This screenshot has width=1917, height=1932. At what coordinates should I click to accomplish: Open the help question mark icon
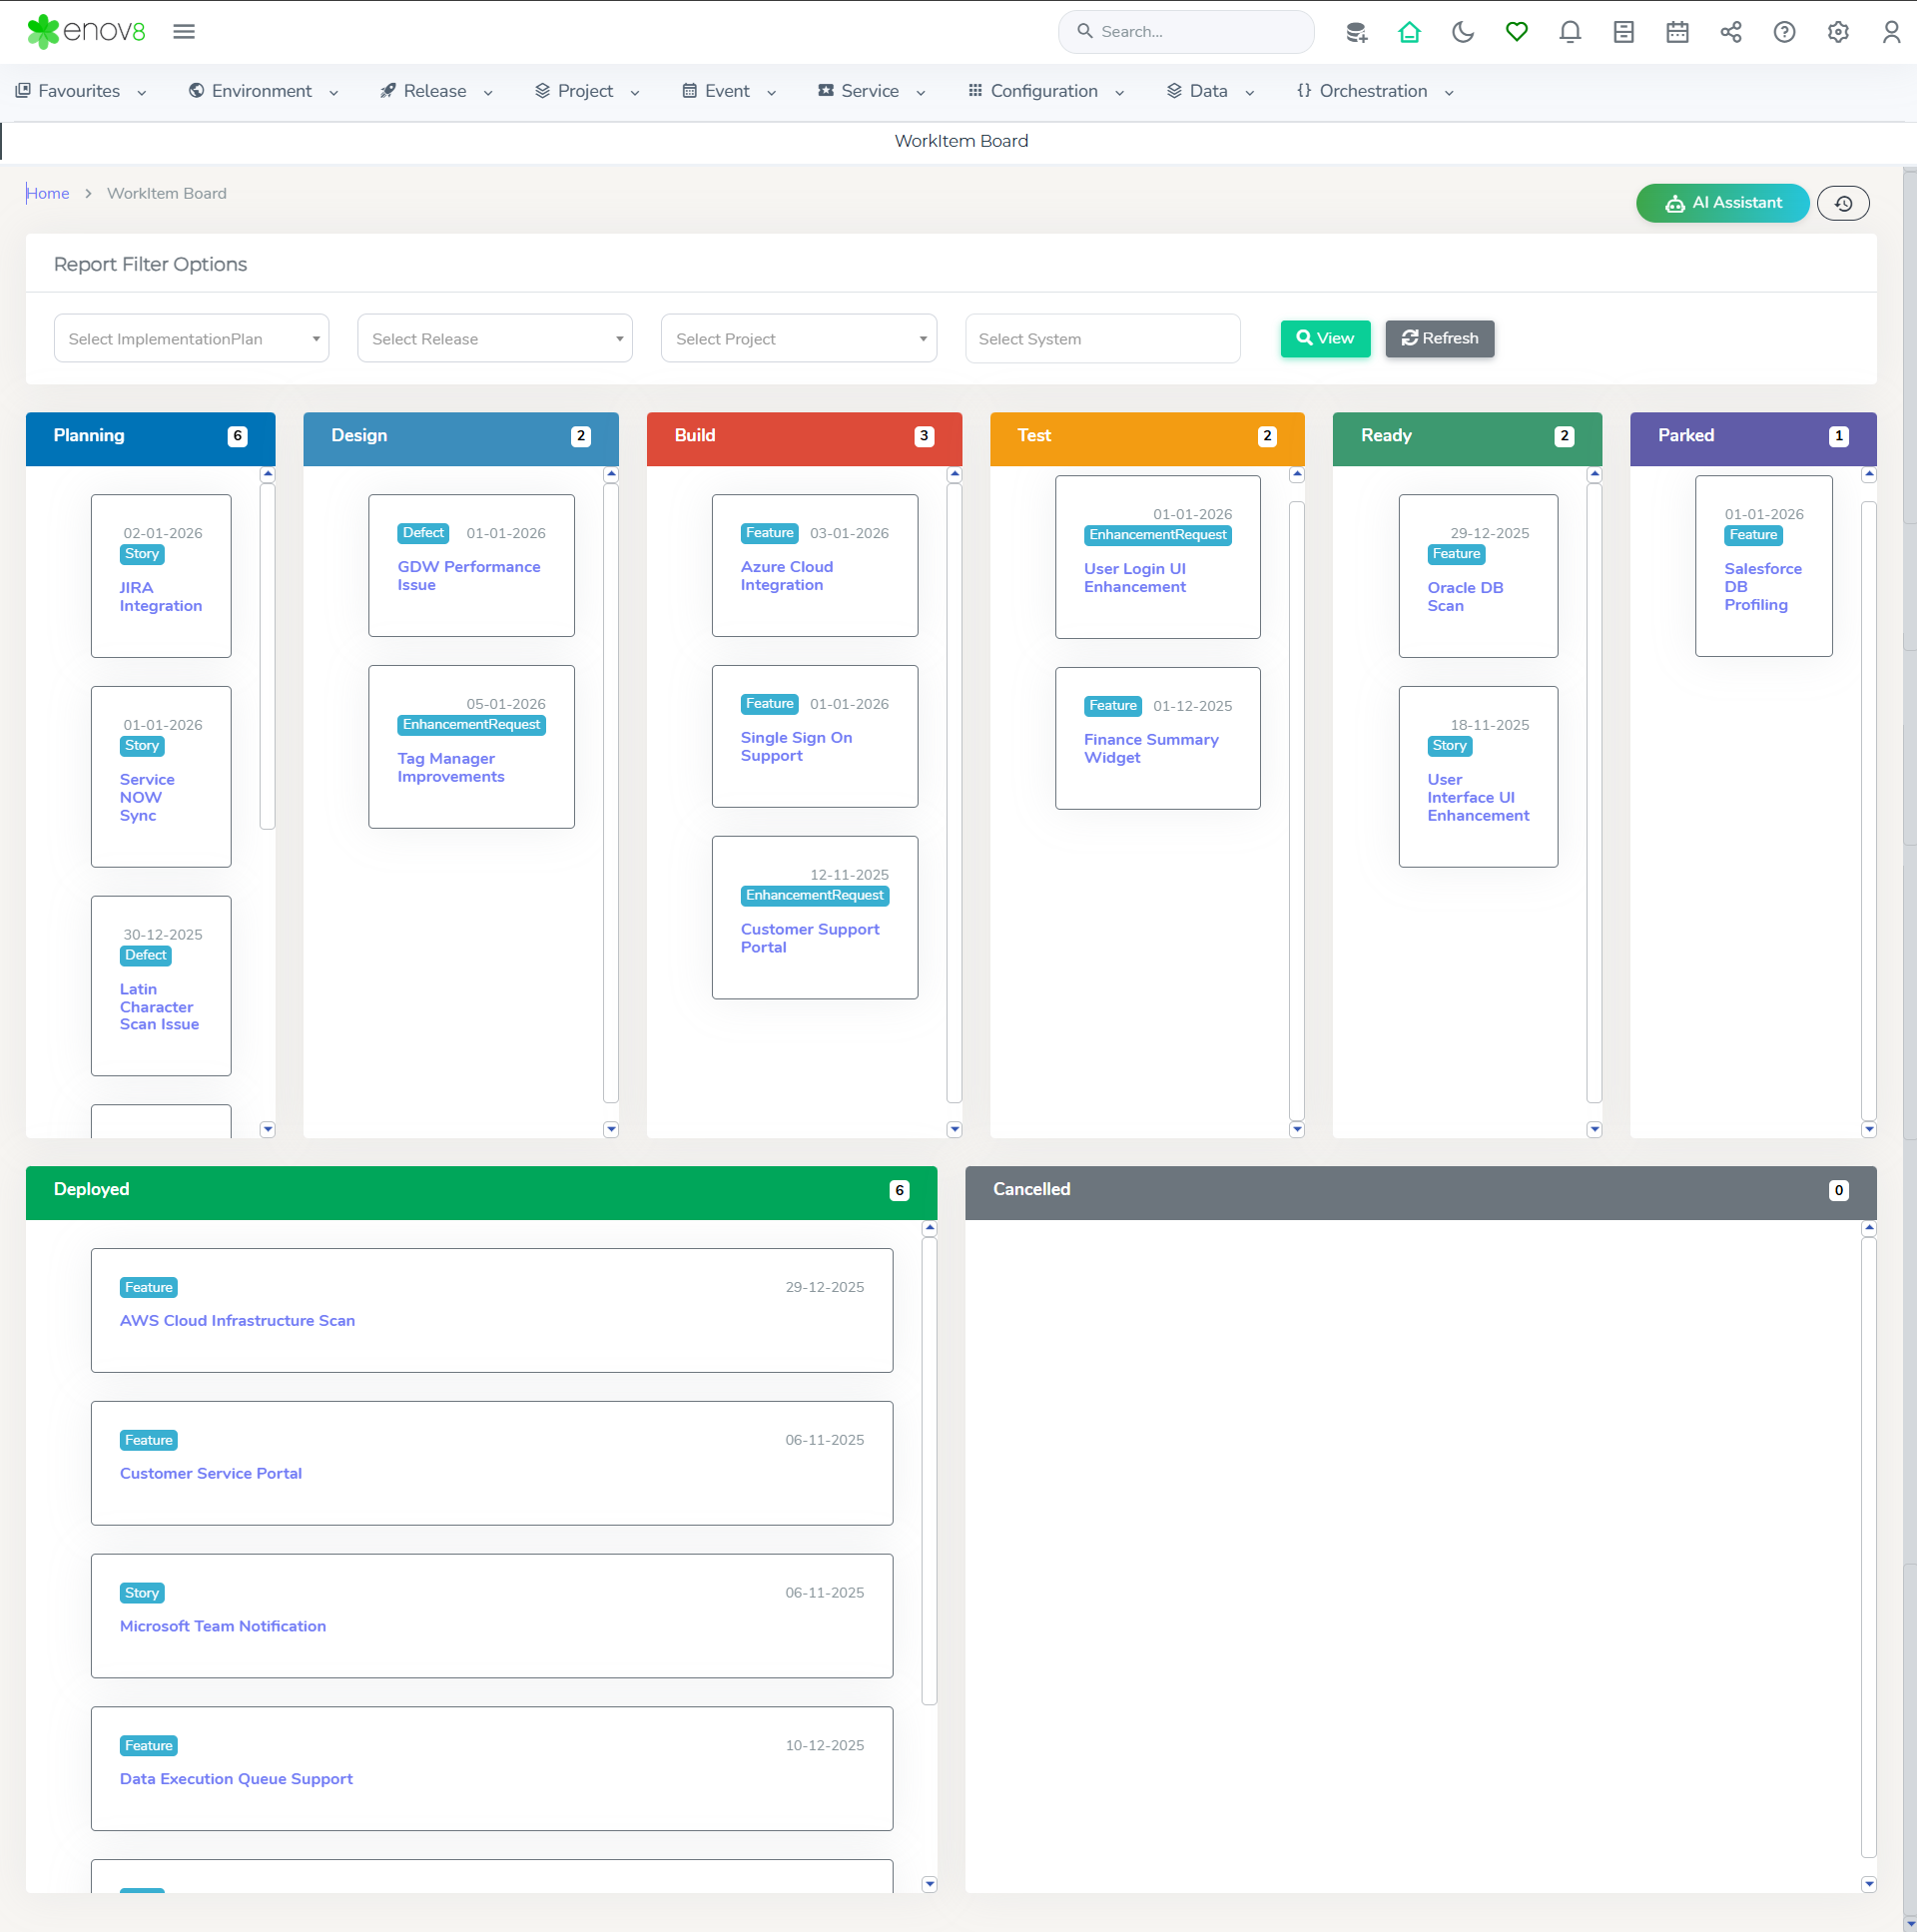click(x=1784, y=32)
